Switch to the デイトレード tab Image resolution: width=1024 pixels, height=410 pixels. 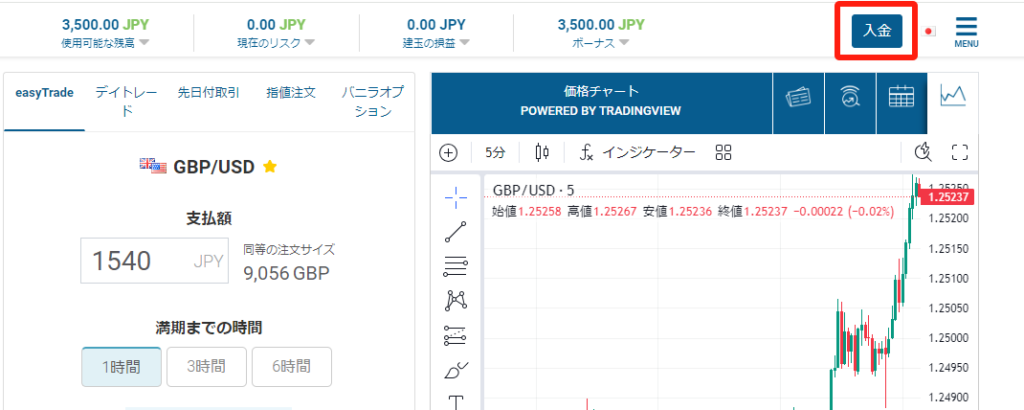click(126, 101)
